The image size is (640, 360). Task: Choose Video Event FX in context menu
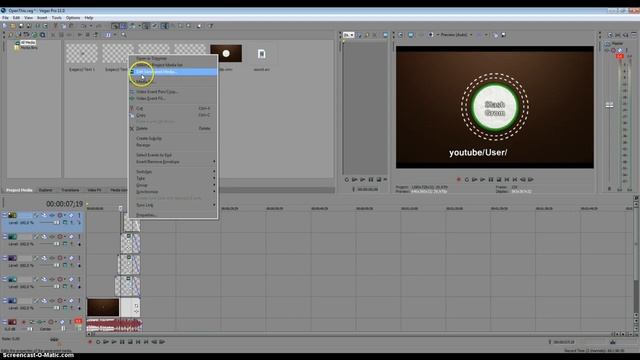(x=173, y=98)
